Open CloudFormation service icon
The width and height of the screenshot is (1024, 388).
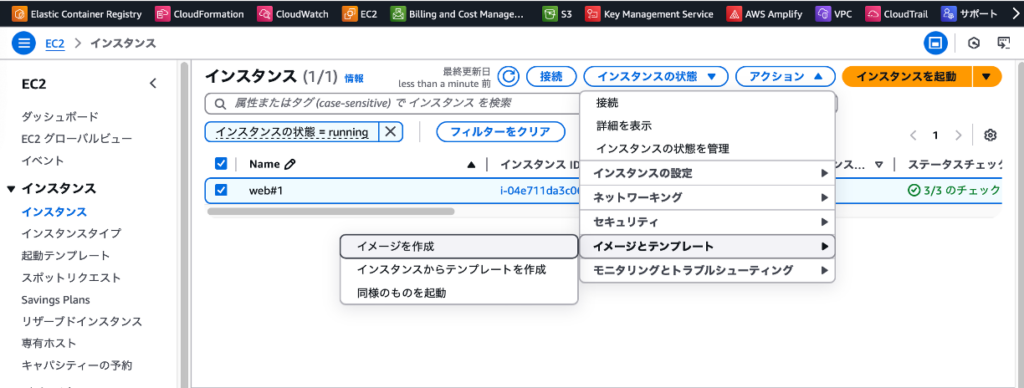click(163, 13)
